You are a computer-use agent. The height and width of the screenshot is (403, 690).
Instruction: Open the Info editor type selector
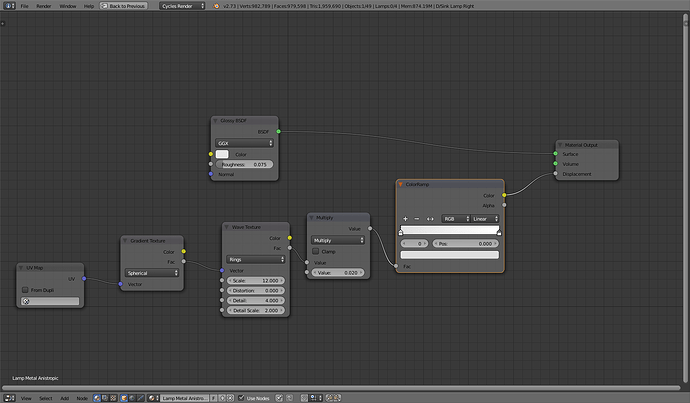click(x=9, y=6)
